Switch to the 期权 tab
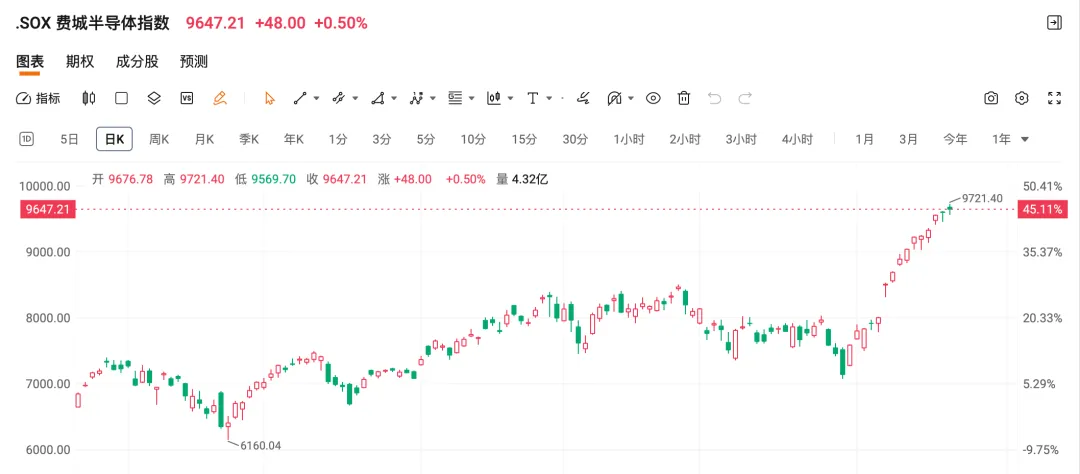Viewport: 1080px width, 474px height. click(x=80, y=61)
